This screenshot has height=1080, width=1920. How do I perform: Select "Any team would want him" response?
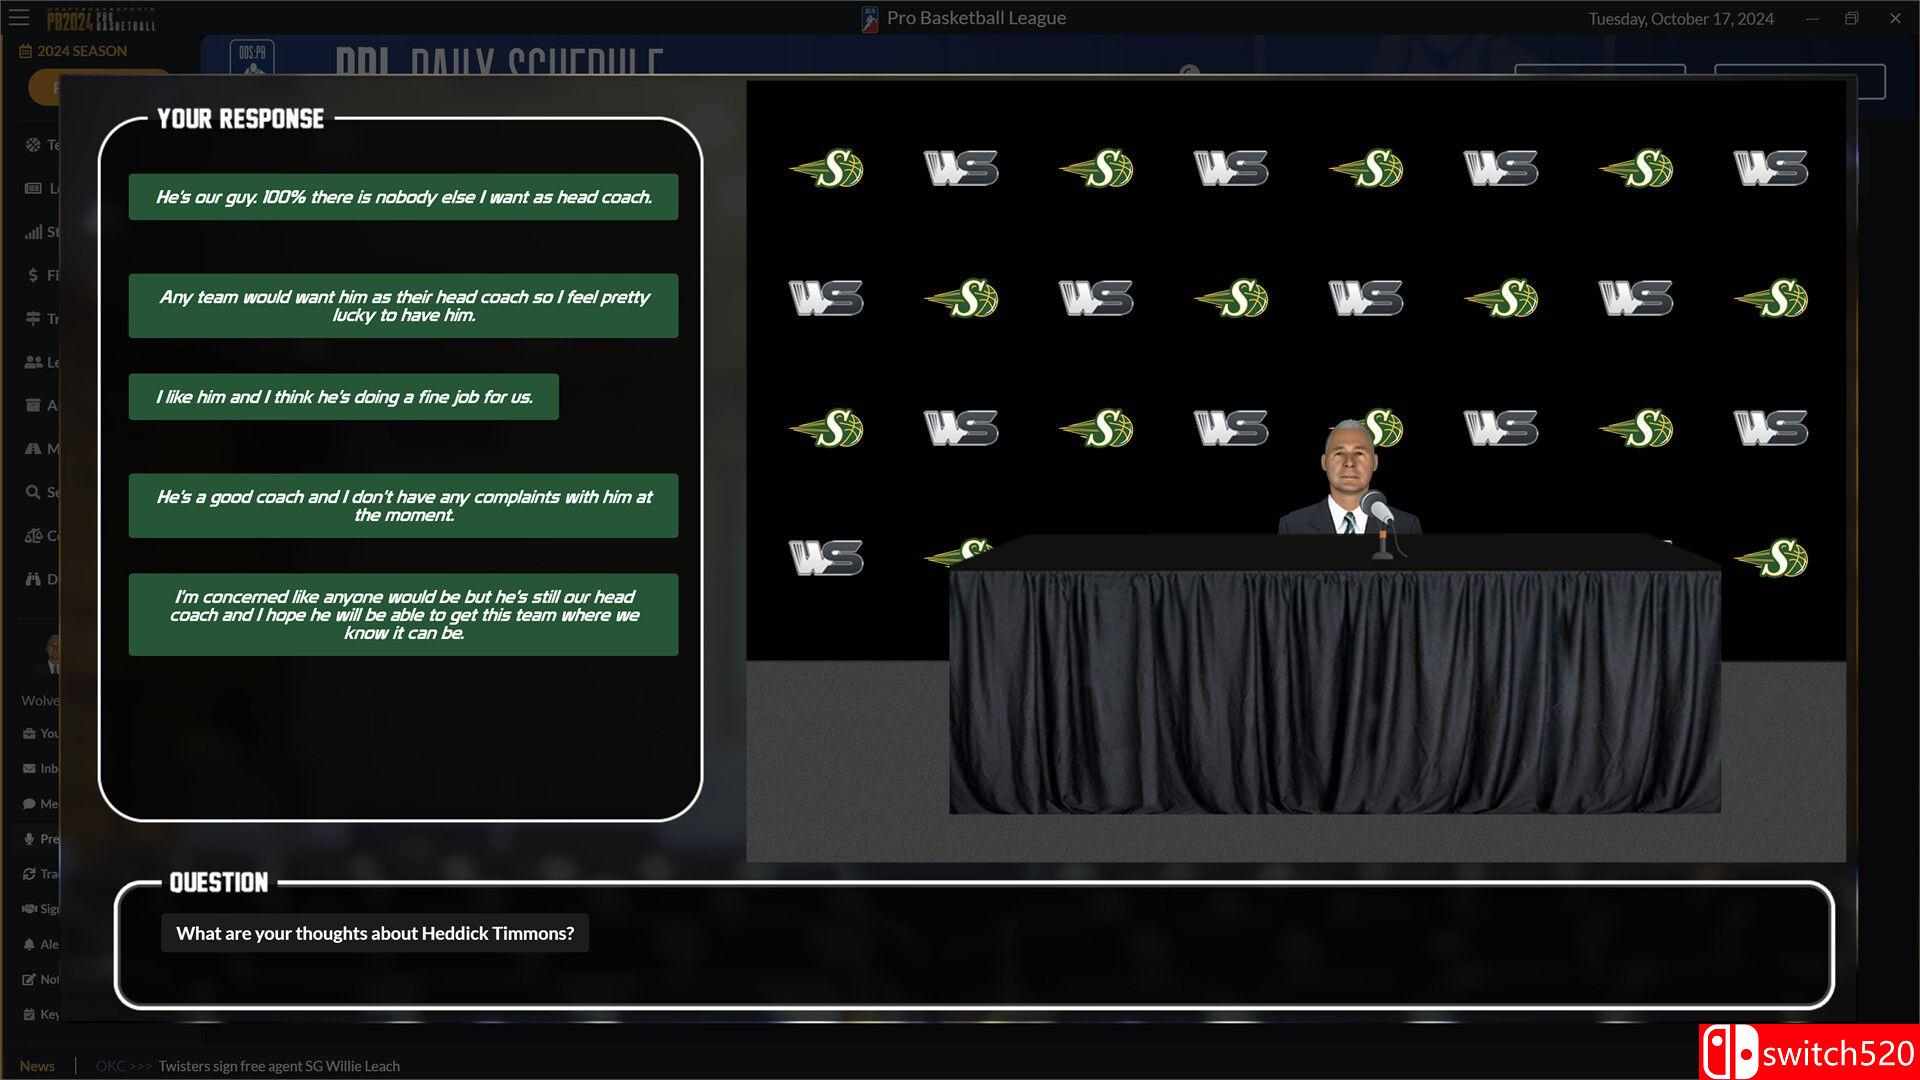click(x=403, y=306)
